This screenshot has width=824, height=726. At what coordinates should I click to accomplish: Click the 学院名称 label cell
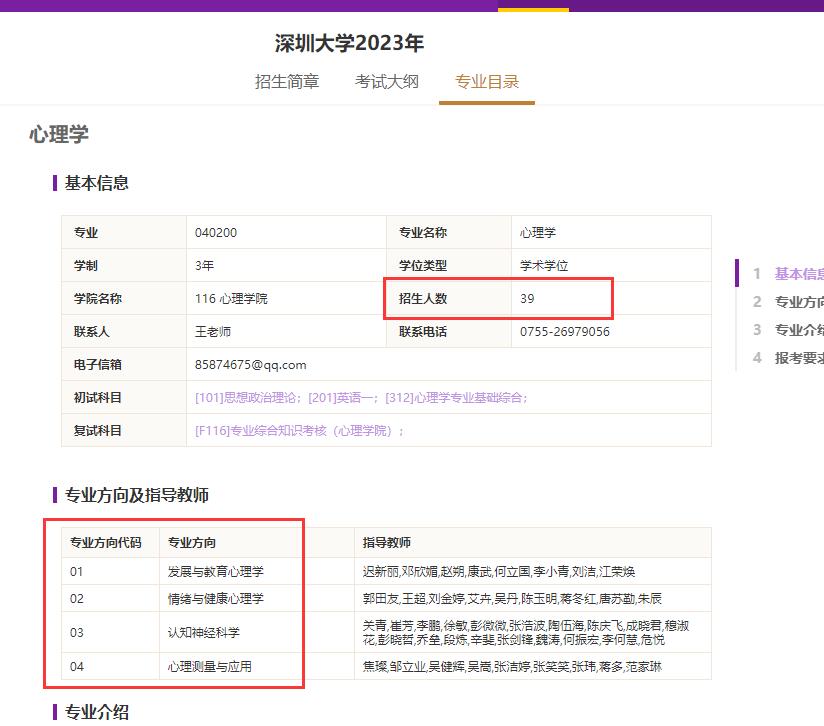(x=124, y=298)
